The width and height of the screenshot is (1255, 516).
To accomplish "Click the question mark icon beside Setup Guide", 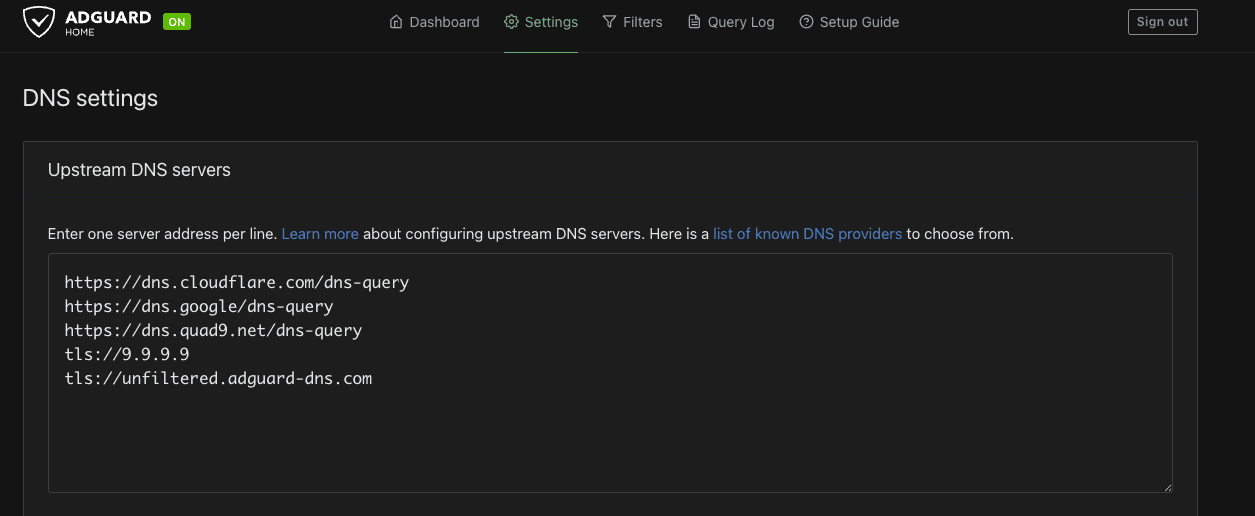I will pyautogui.click(x=806, y=22).
